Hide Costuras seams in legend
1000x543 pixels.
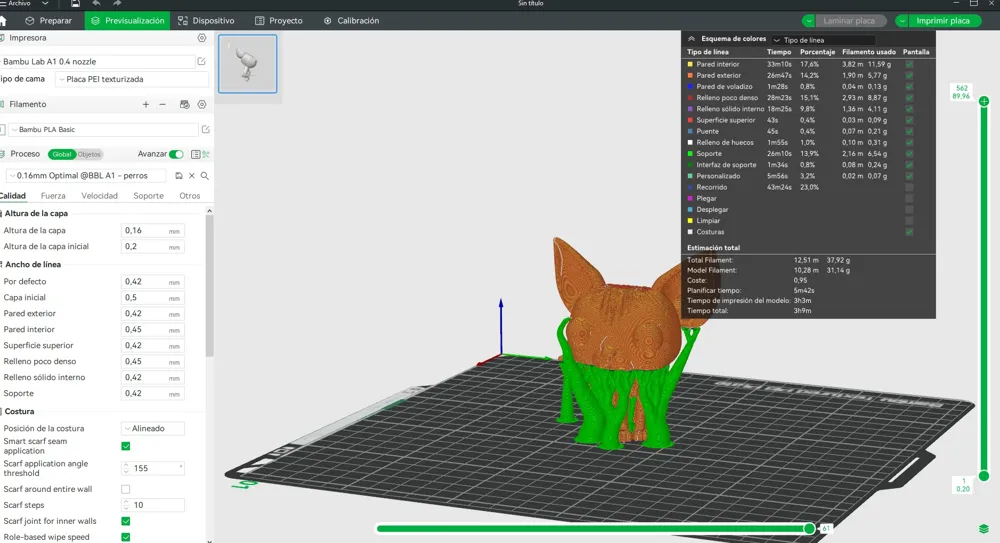(909, 232)
